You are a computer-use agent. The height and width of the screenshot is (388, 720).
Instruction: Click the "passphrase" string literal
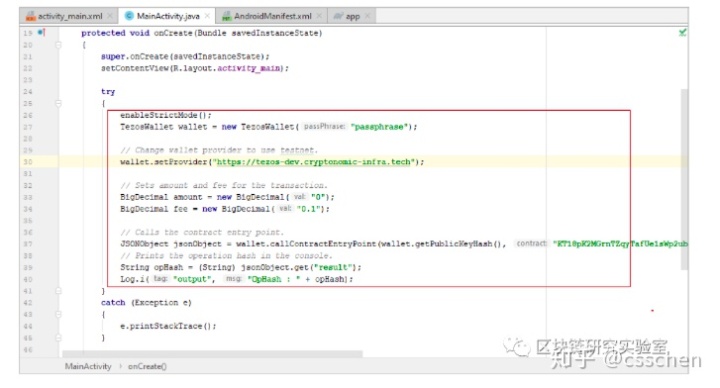[x=379, y=127]
